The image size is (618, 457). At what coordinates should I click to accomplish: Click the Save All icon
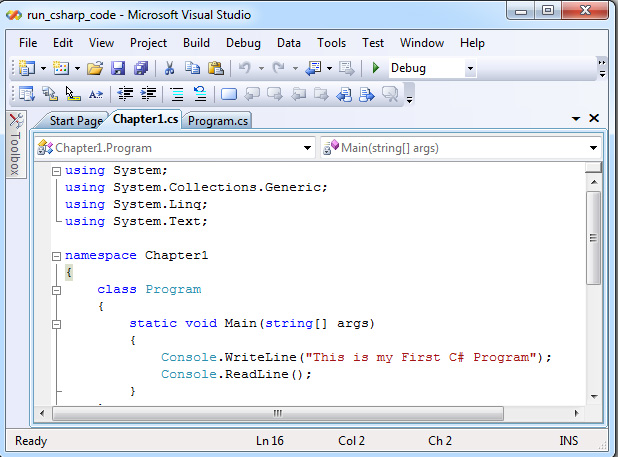(141, 68)
